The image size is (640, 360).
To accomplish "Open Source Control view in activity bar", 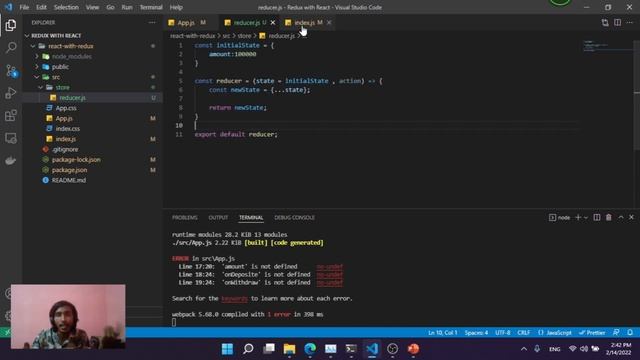I will 11,71.
